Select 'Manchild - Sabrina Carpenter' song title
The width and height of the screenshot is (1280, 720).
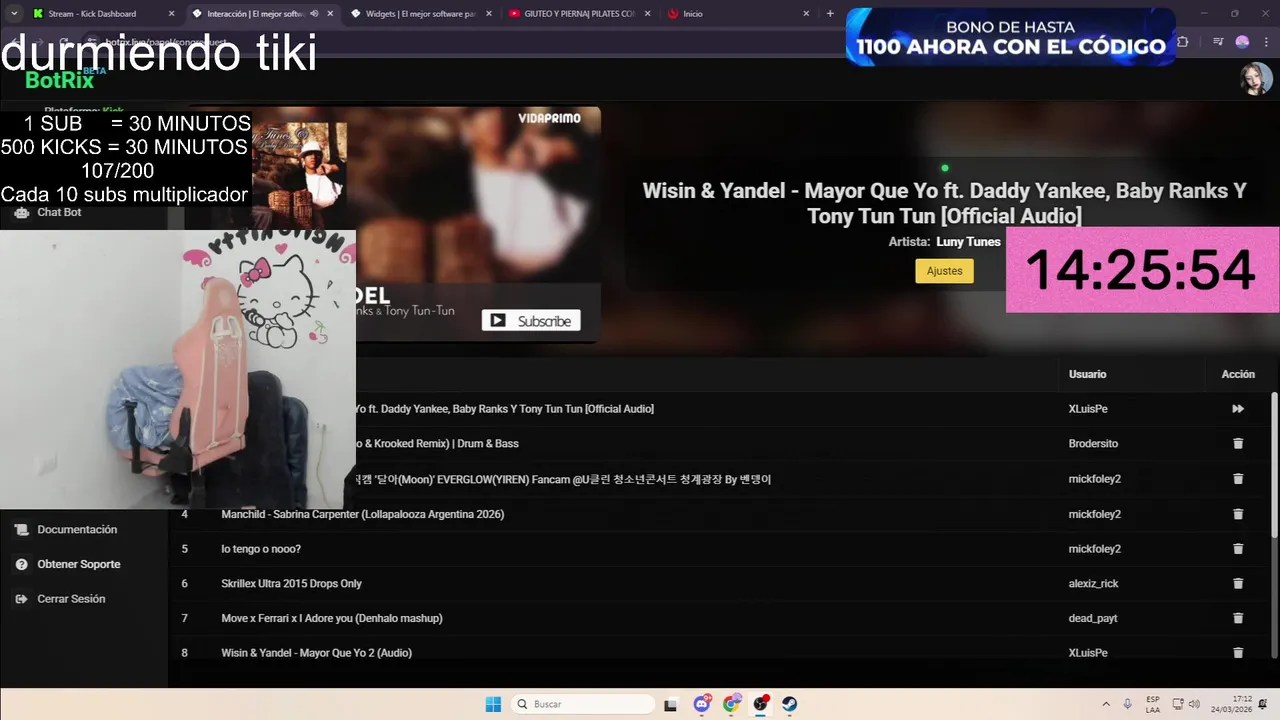(x=362, y=514)
